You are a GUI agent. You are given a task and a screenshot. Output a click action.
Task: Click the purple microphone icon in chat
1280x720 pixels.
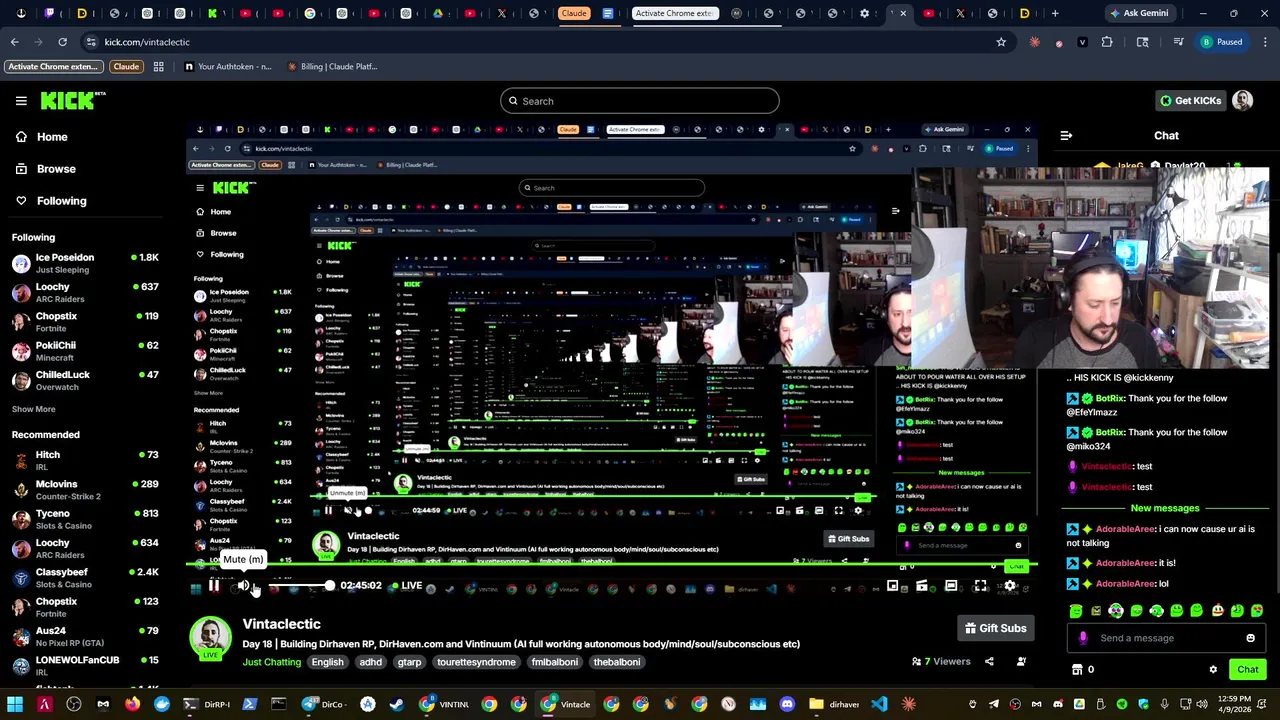(x=1083, y=638)
